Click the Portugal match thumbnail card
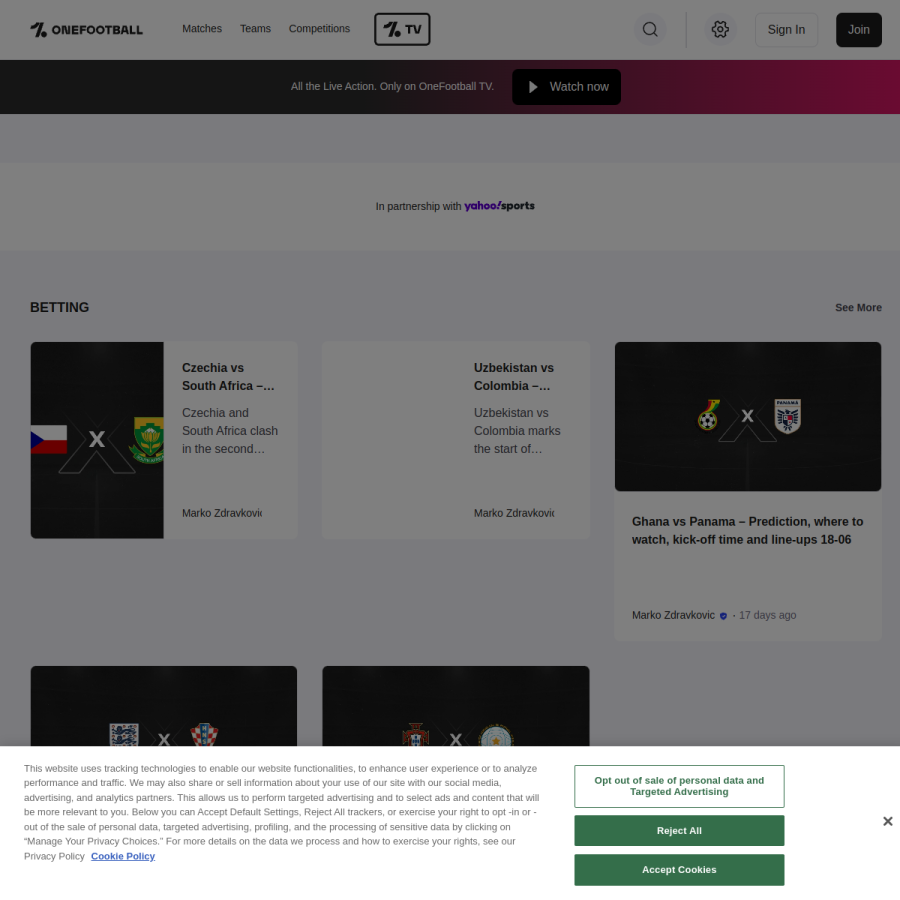This screenshot has height=900, width=900. point(456,707)
